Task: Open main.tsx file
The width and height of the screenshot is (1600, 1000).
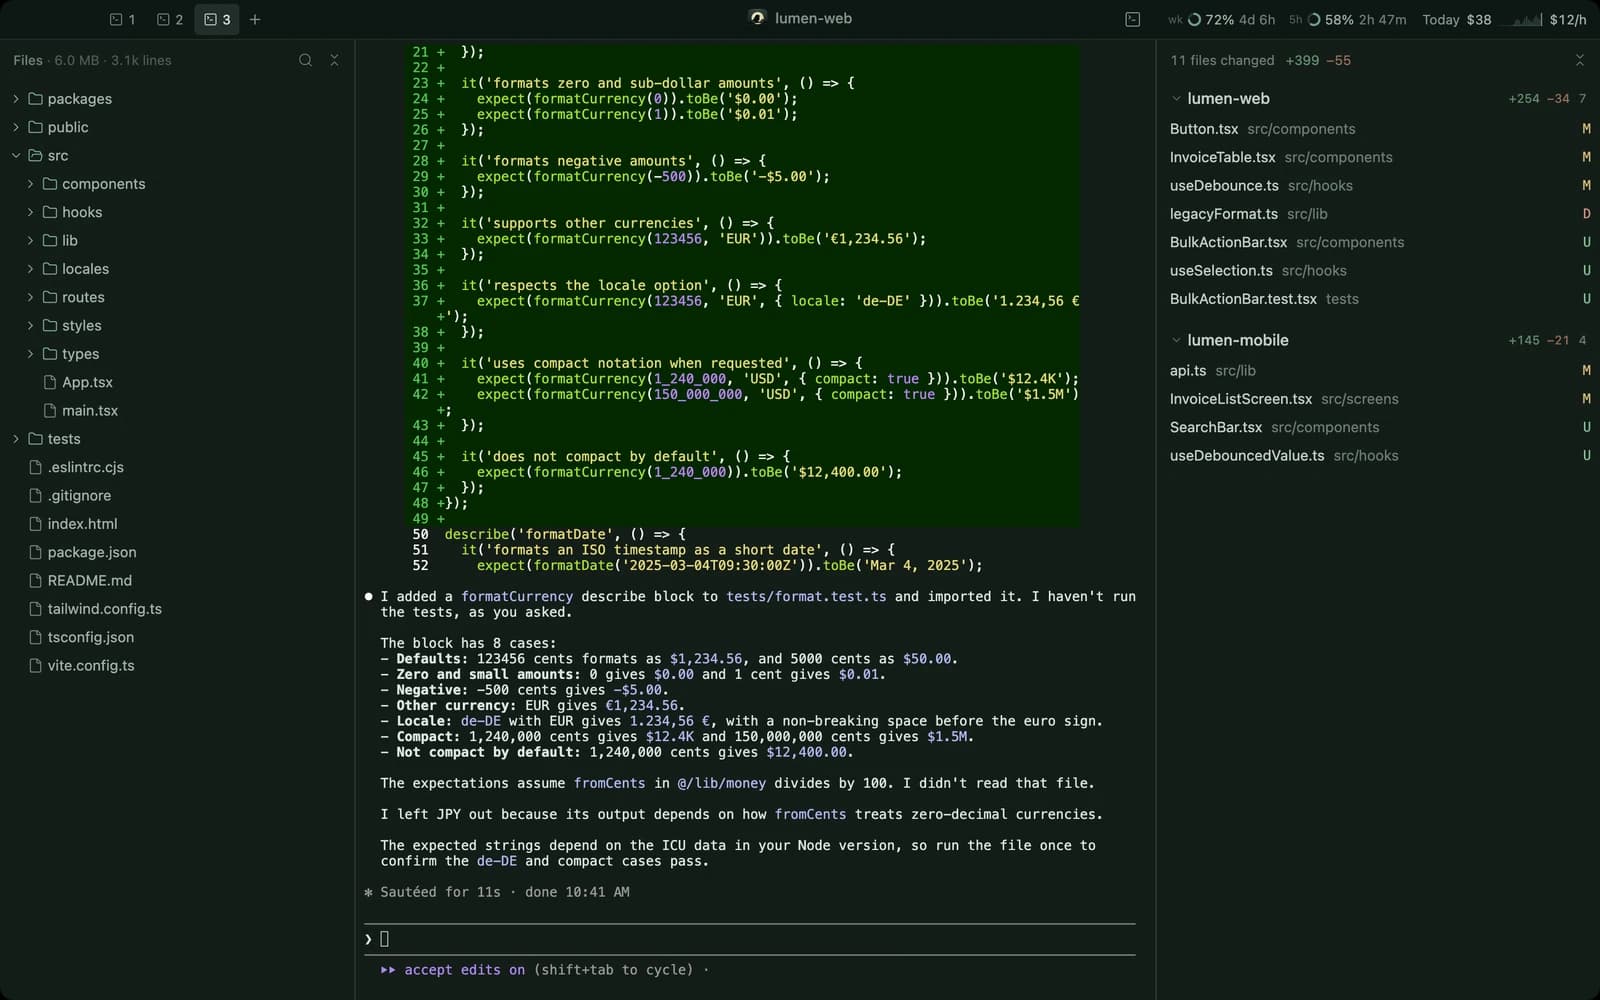Action: tap(177, 410)
